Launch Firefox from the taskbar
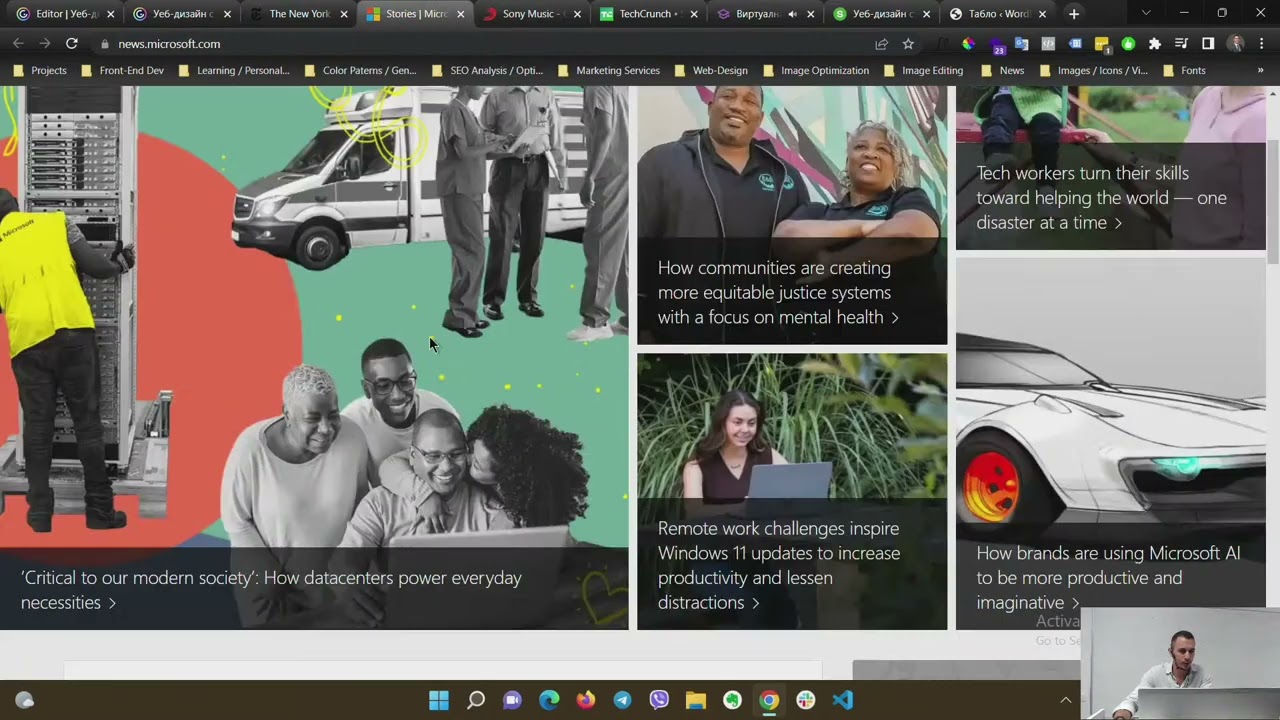Viewport: 1280px width, 720px height. tap(585, 700)
